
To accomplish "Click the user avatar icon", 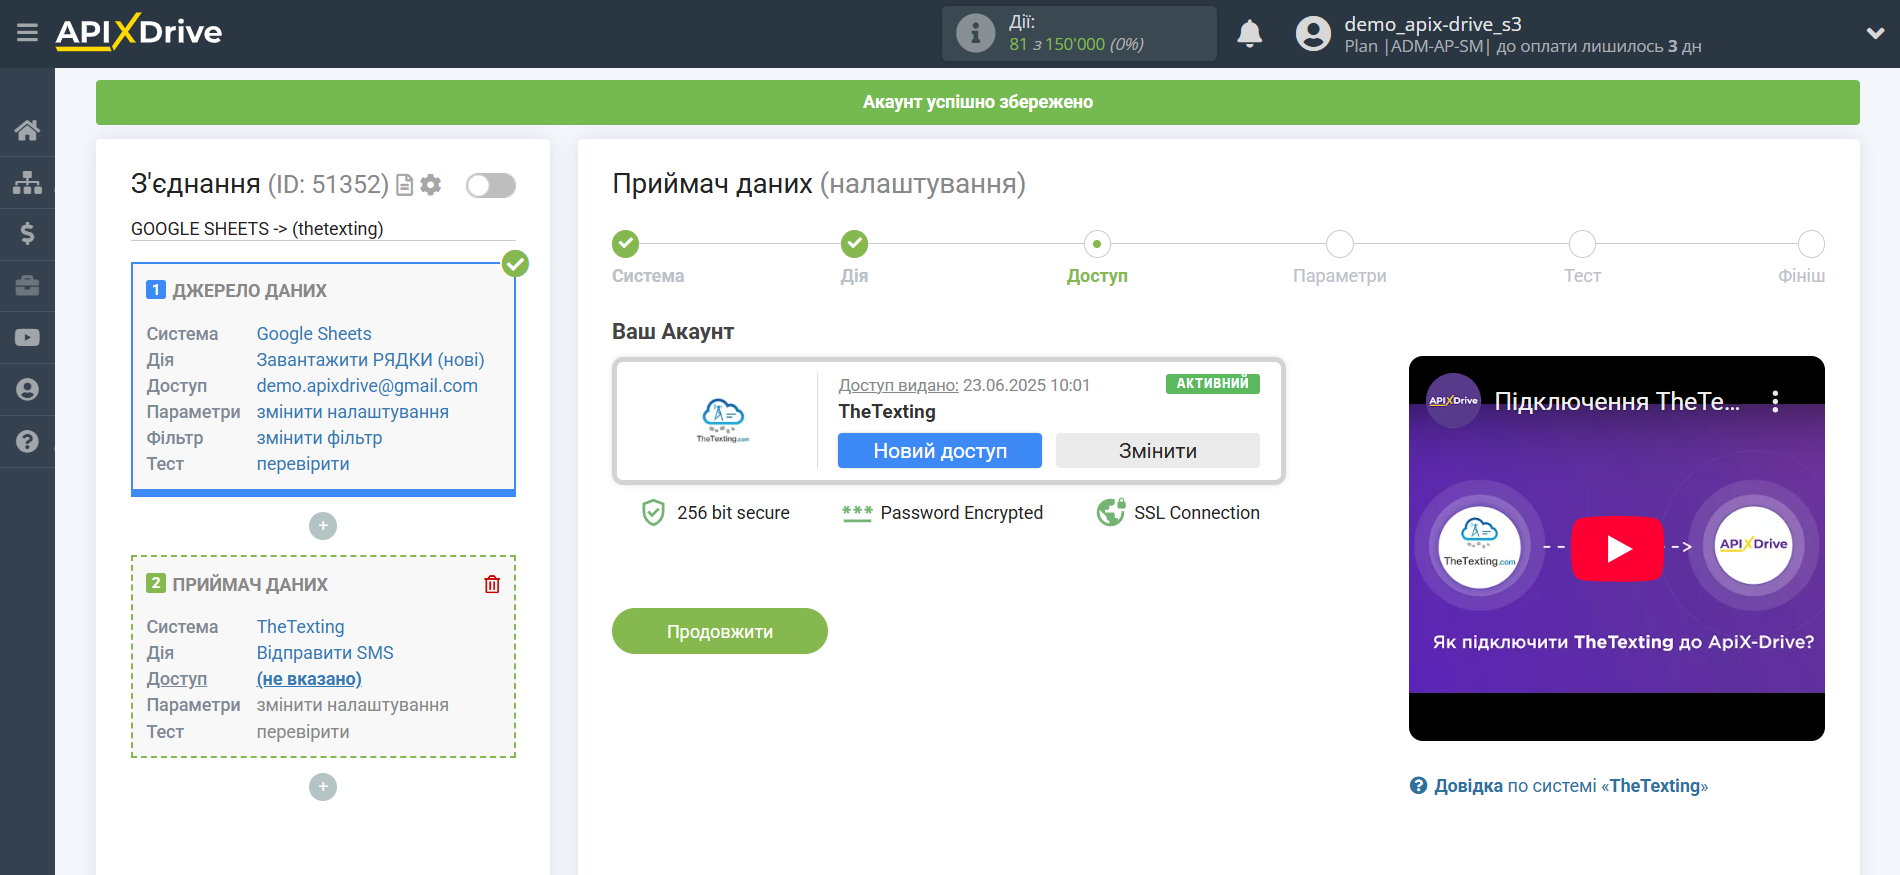I will (1313, 34).
